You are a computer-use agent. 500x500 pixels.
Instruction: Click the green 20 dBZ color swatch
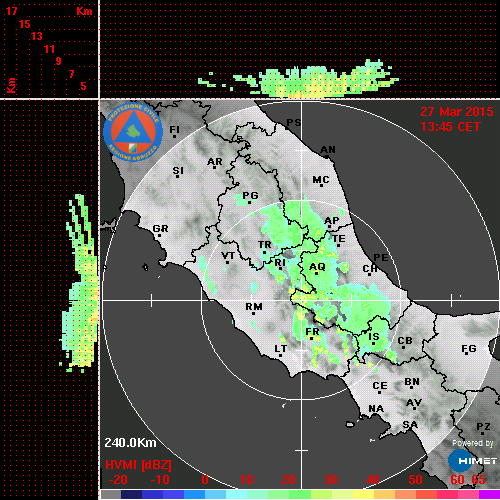279,494
